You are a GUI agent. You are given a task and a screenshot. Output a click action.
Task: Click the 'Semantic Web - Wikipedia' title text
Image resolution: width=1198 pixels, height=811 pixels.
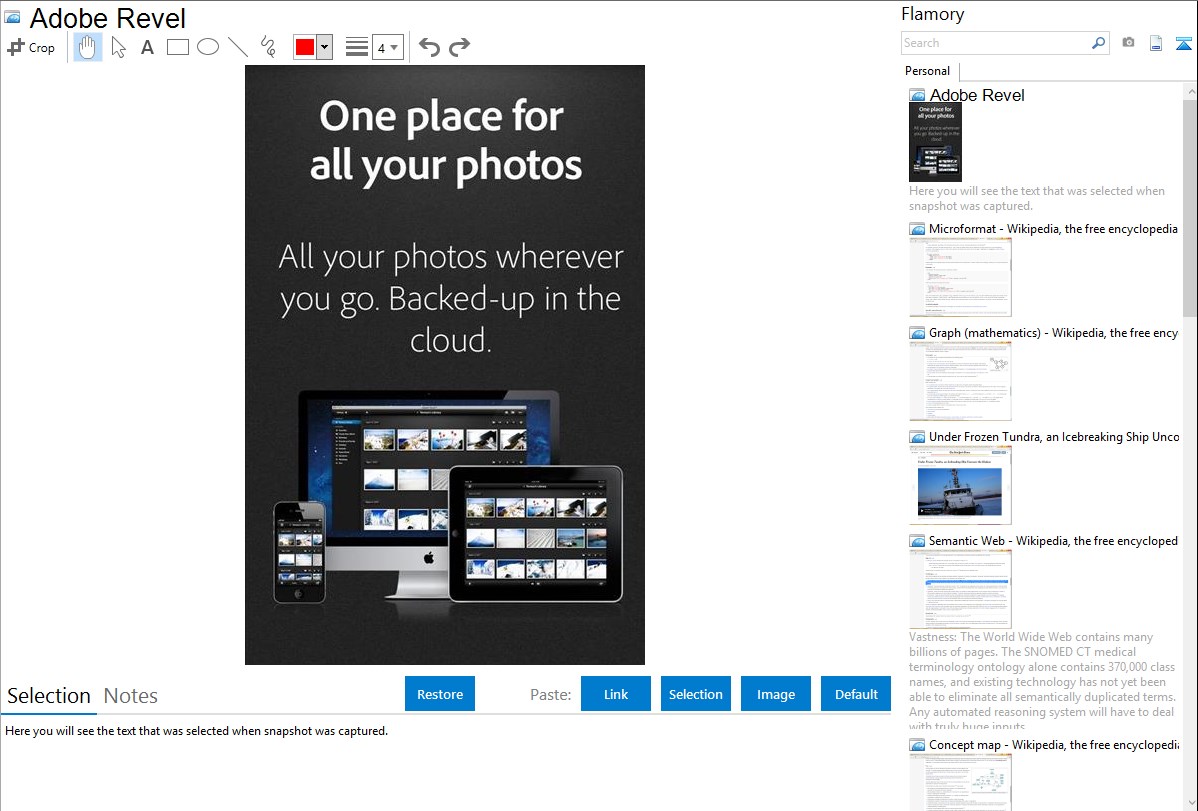[x=1053, y=540]
